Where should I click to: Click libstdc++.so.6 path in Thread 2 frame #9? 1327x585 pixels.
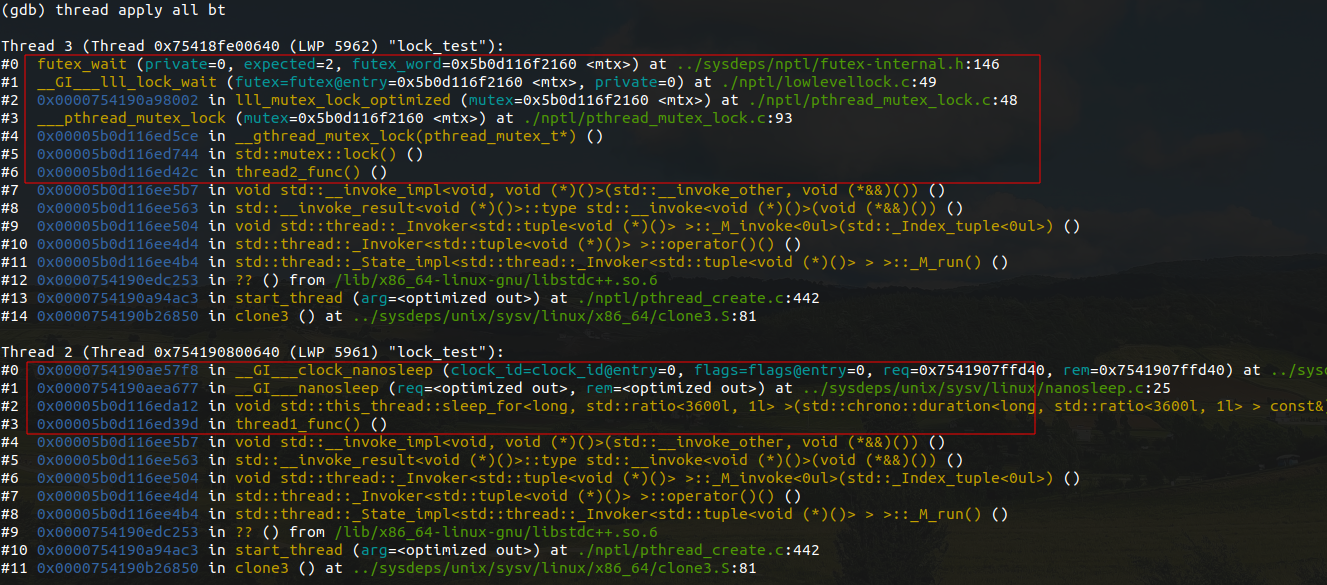tap(496, 532)
